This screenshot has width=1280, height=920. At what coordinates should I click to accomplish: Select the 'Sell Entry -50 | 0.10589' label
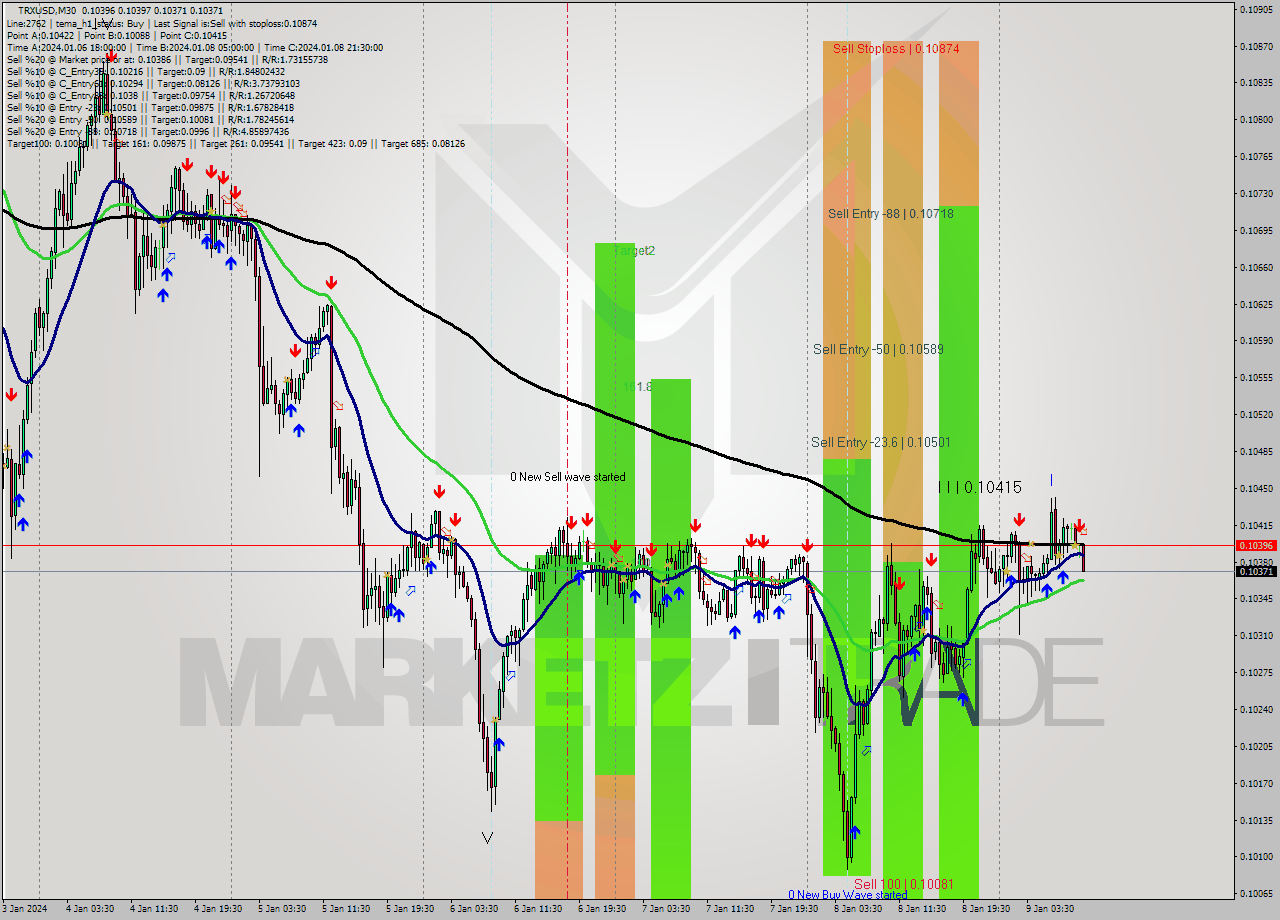(878, 349)
